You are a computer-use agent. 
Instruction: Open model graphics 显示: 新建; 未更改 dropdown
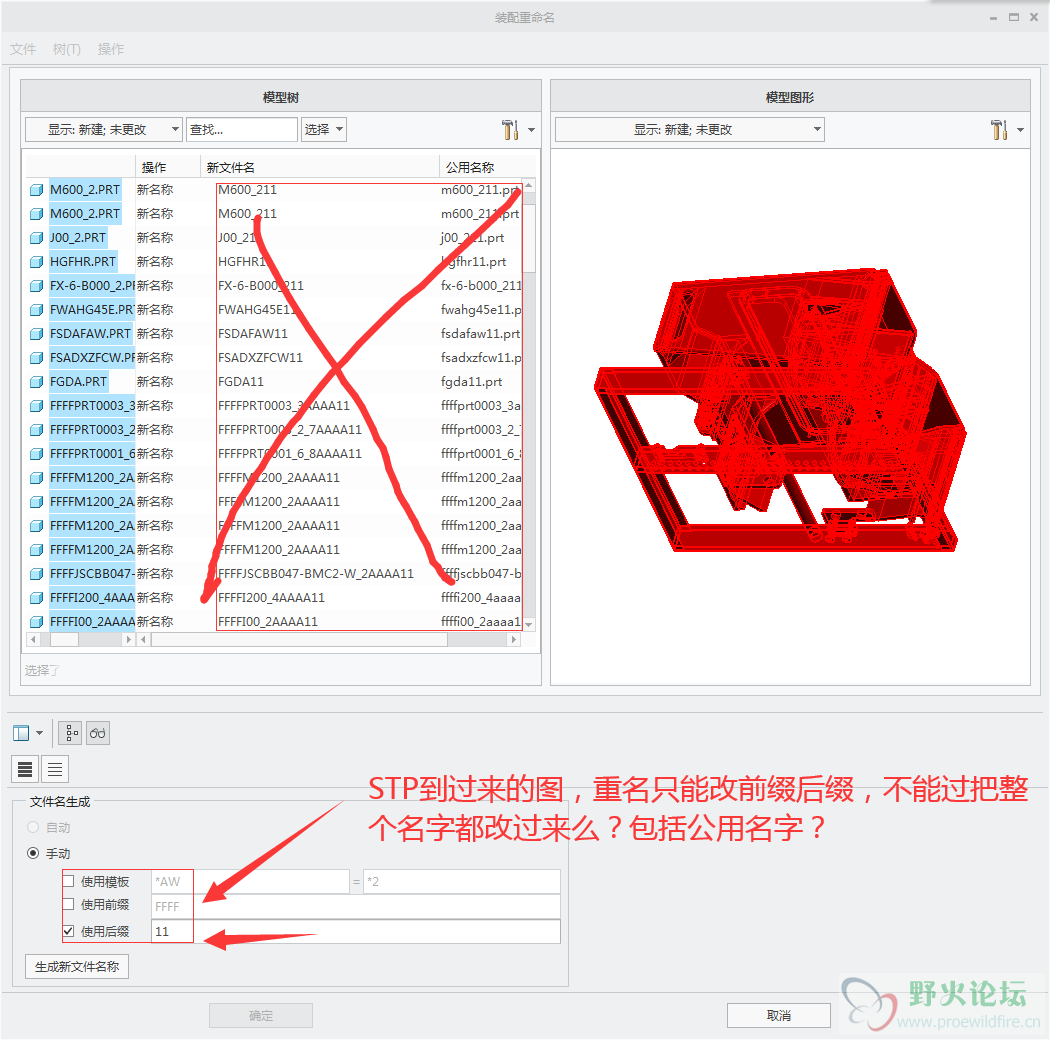coord(690,130)
